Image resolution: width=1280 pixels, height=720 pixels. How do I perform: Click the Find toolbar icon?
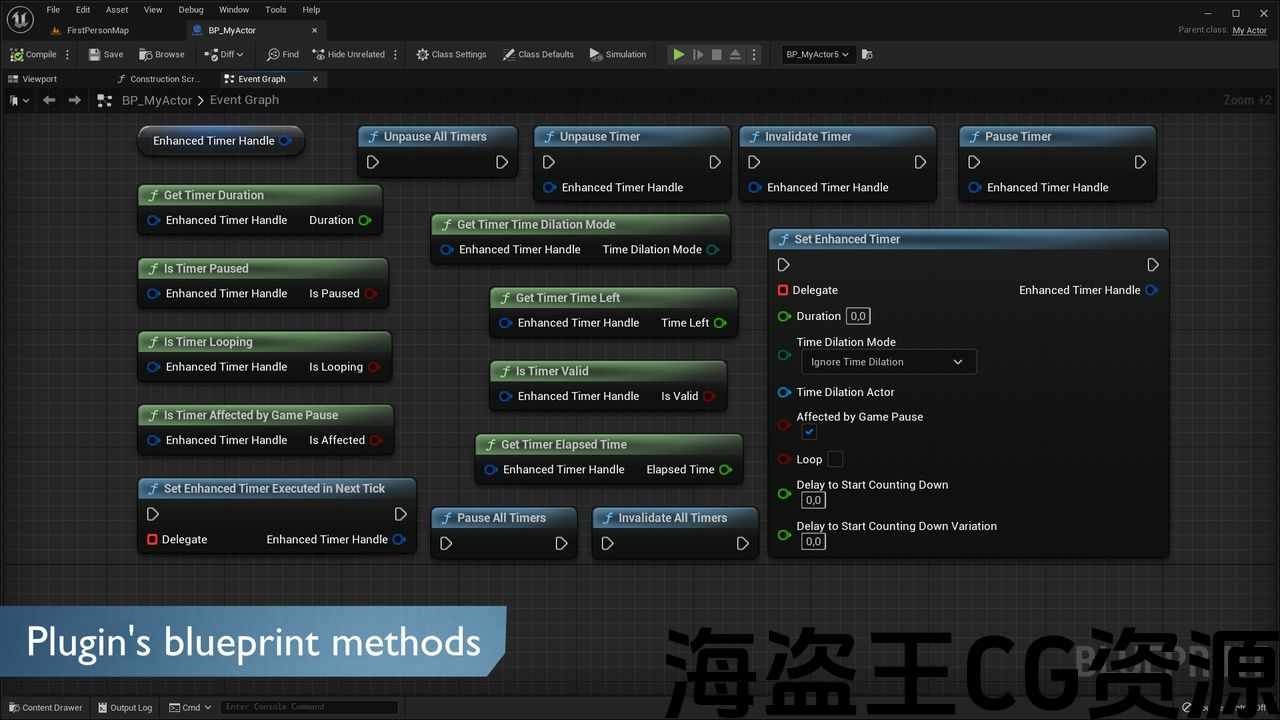point(283,55)
